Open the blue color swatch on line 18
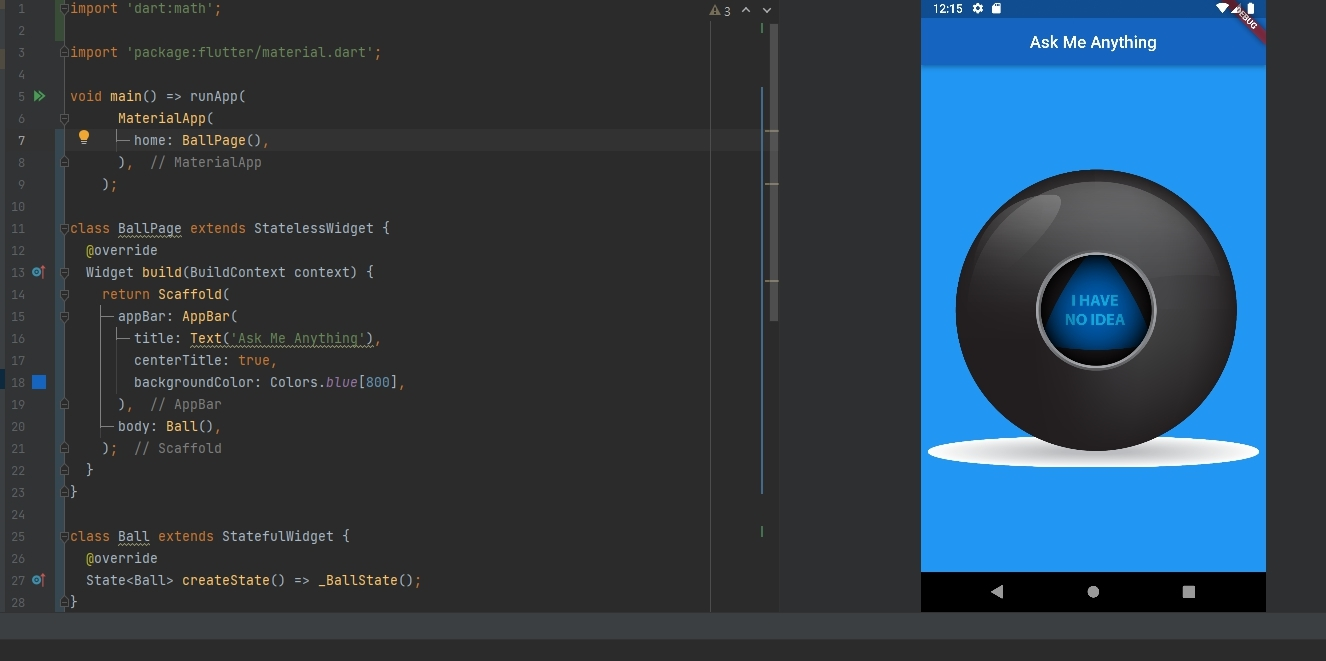The width and height of the screenshot is (1326, 661). click(39, 382)
